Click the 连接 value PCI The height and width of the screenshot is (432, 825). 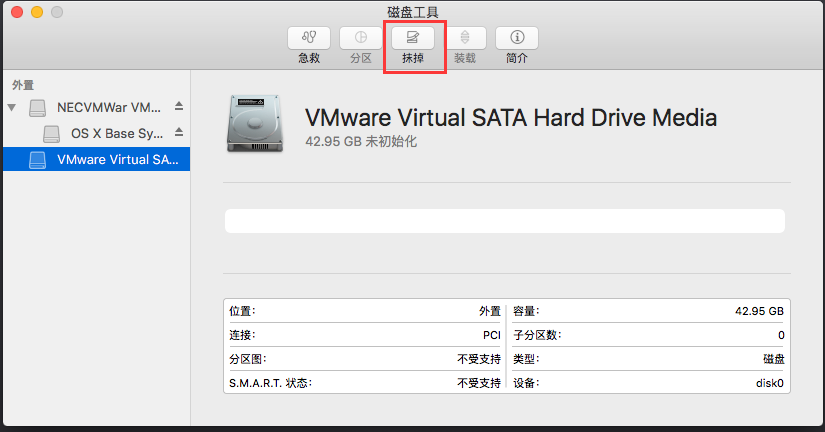coord(491,335)
